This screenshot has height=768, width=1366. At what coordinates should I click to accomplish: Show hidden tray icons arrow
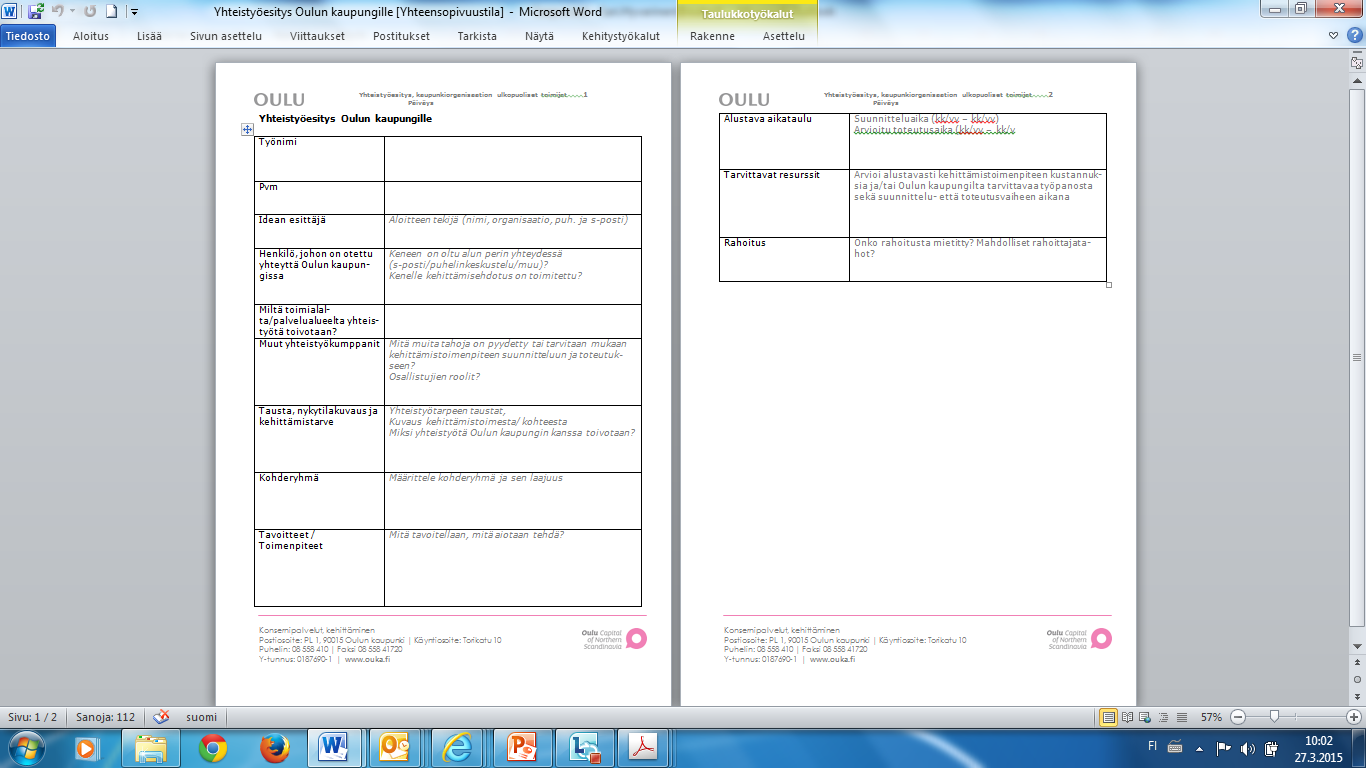click(1199, 747)
